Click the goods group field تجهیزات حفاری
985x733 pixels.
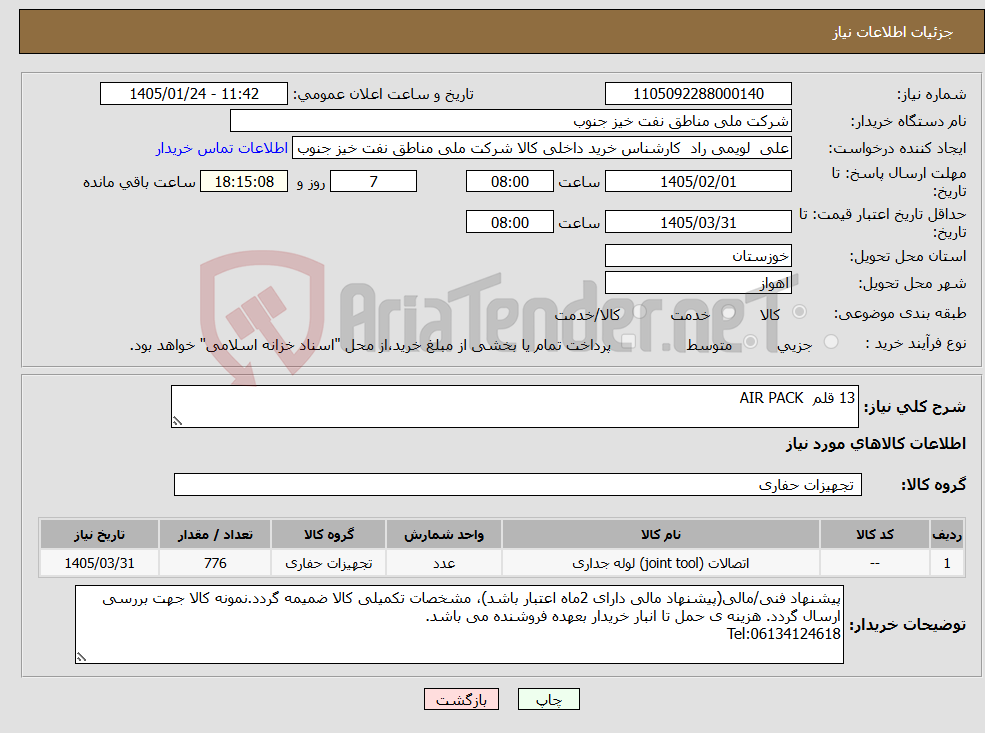pyautogui.click(x=518, y=484)
